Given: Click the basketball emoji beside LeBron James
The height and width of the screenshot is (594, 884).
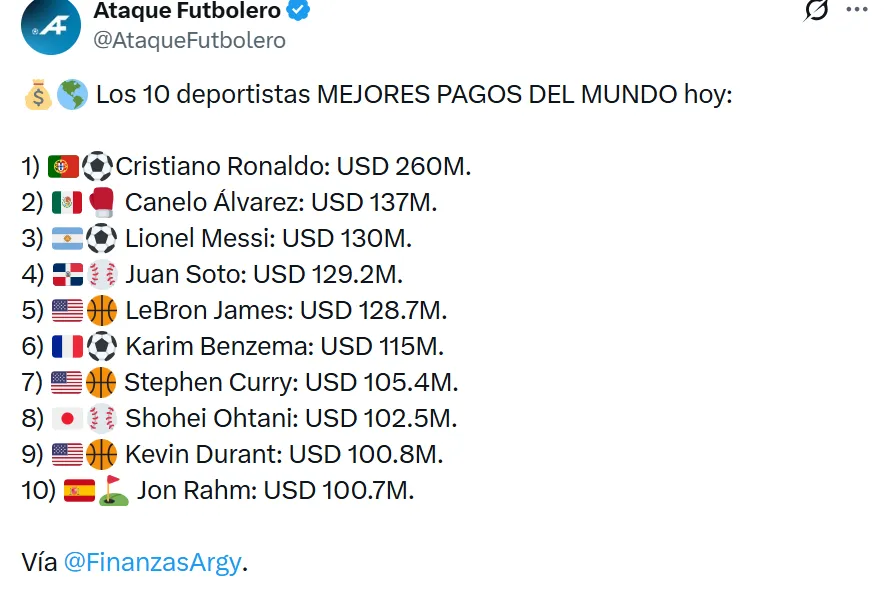Looking at the screenshot, I should (102, 310).
